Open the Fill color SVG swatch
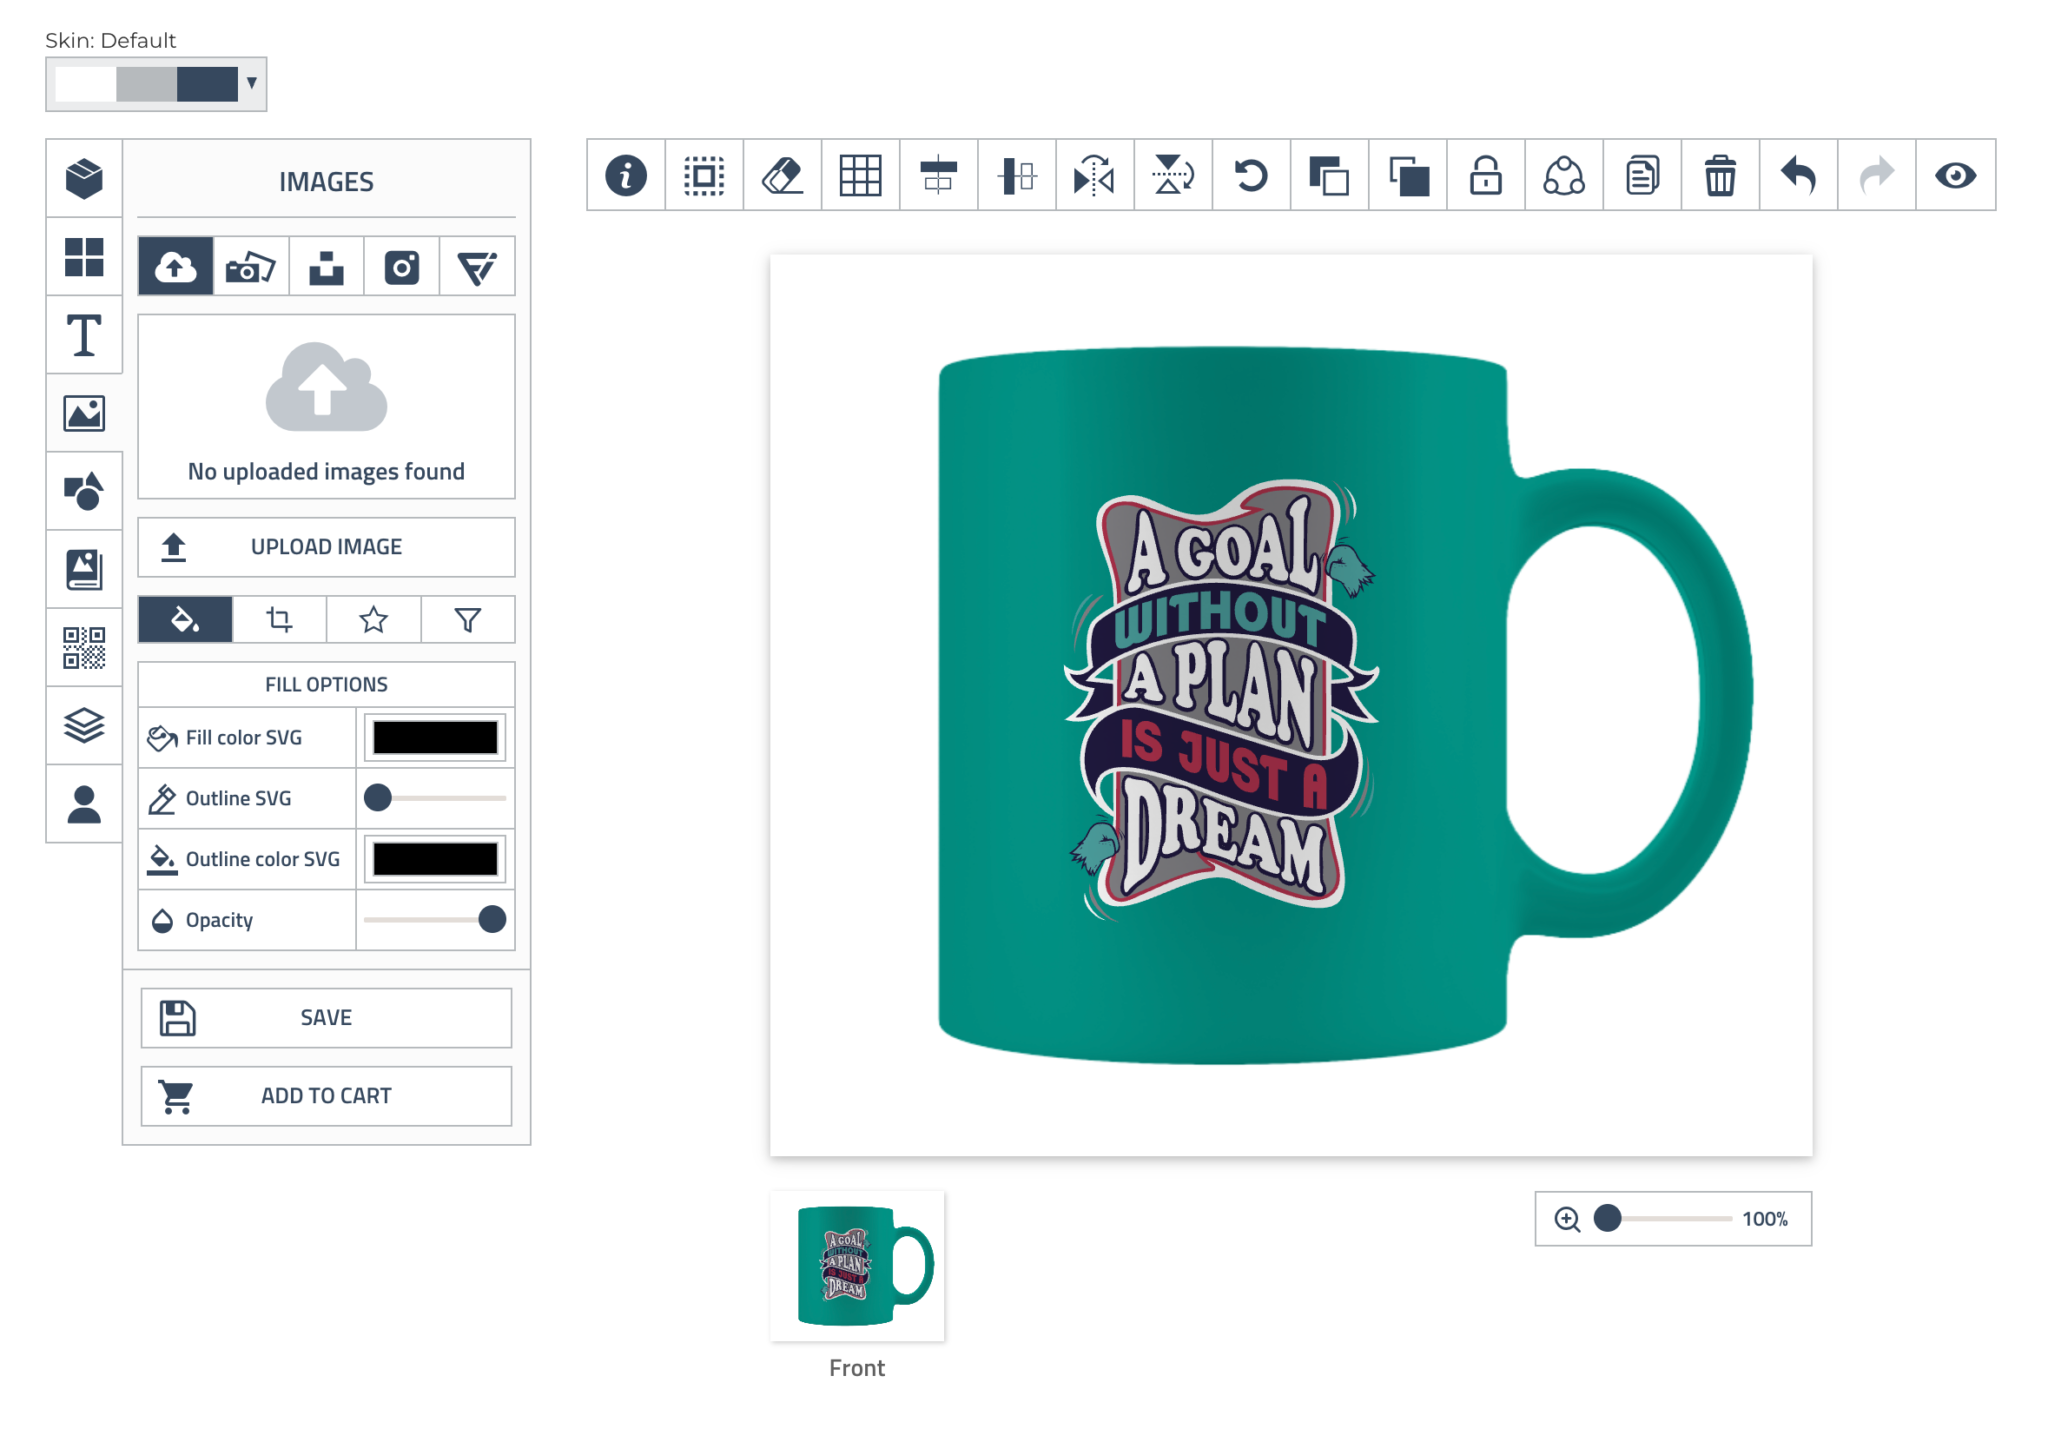The image size is (2048, 1442). click(435, 738)
